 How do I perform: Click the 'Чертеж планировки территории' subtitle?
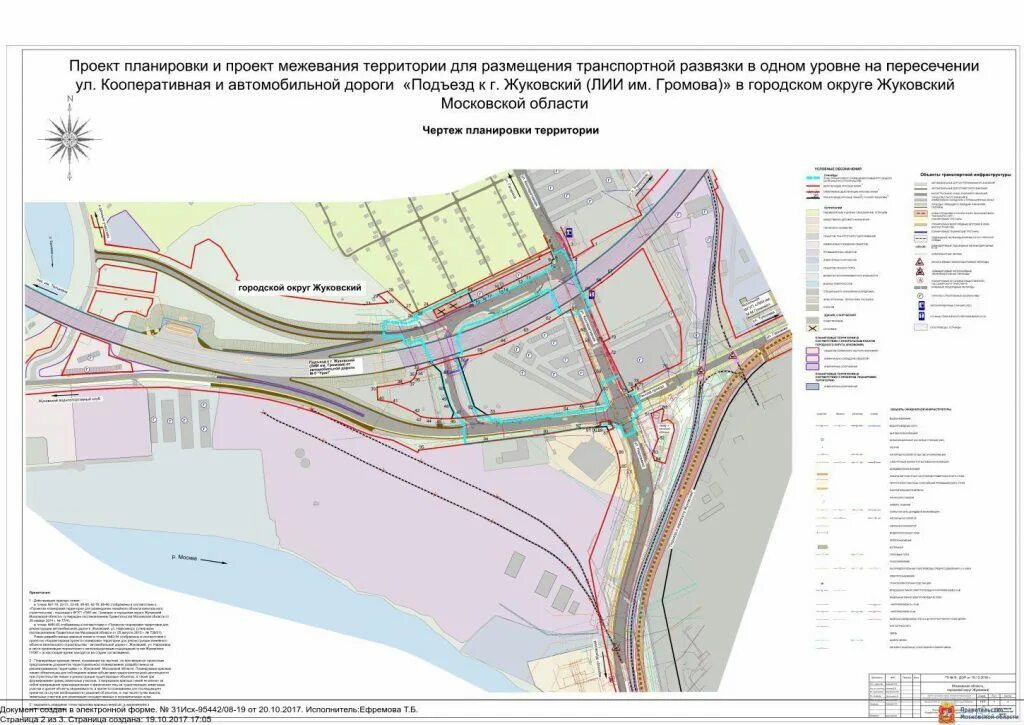[511, 130]
